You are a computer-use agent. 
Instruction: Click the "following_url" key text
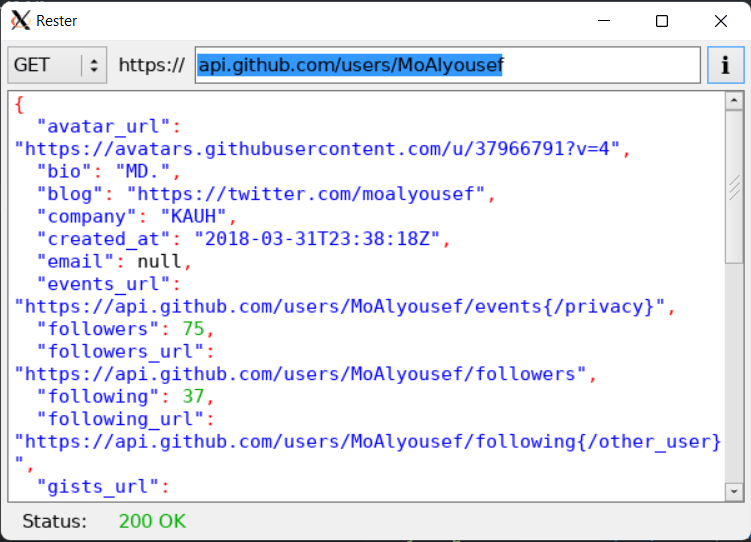(x=120, y=419)
